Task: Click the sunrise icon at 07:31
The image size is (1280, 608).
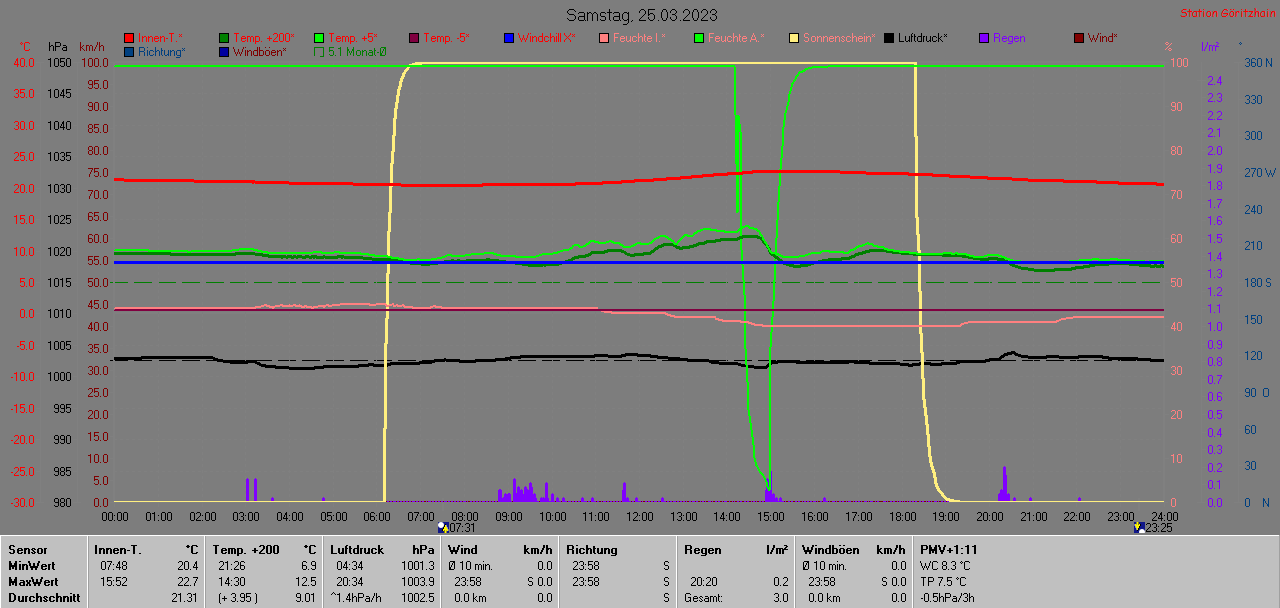Action: click(443, 527)
